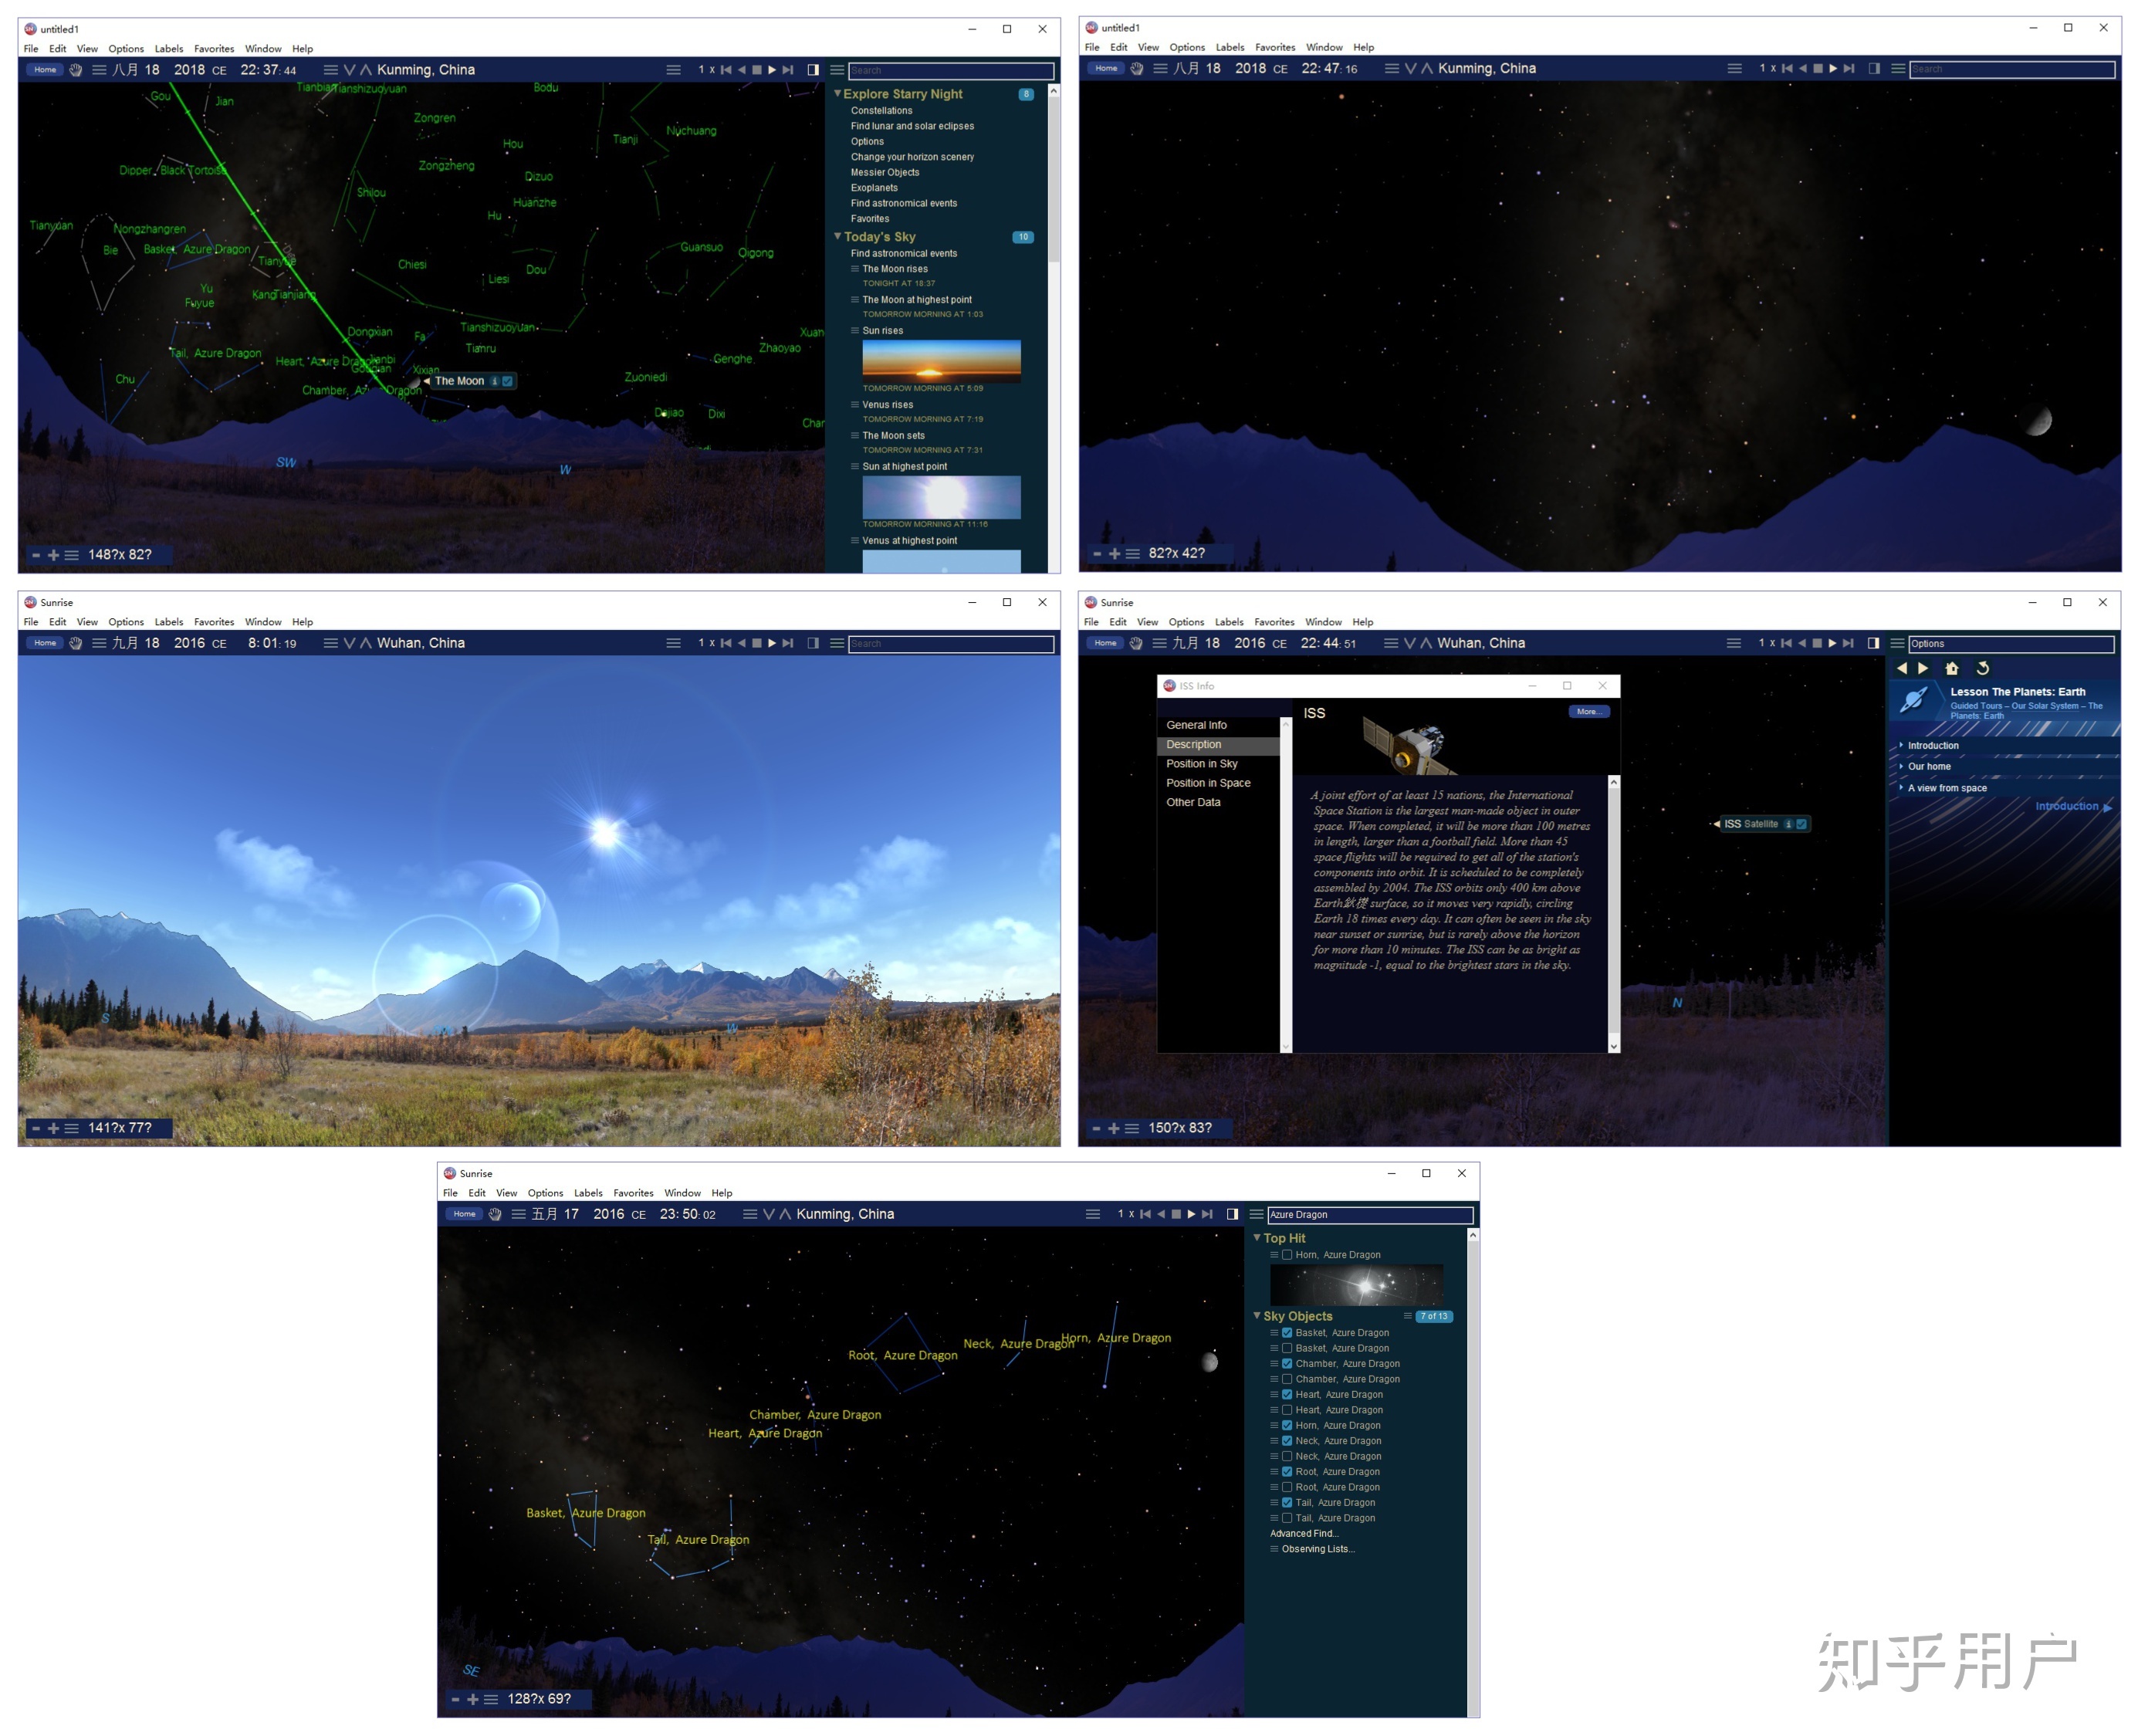Viewport: 2138px width, 1736px height.
Task: Select Position in Space in ISS Info
Action: click(1207, 783)
